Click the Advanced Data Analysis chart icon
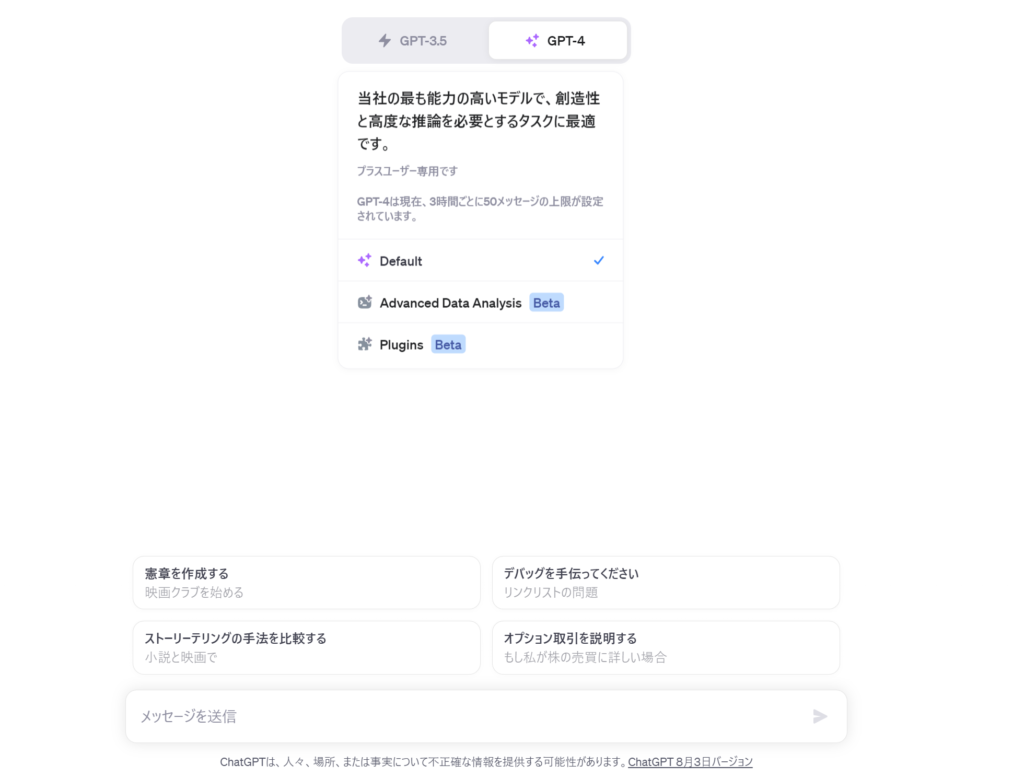Viewport: 1024px width, 777px height. [364, 302]
